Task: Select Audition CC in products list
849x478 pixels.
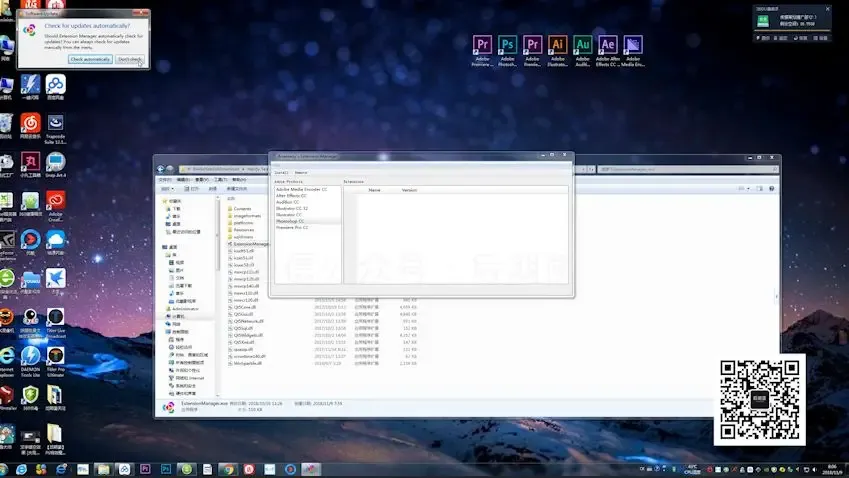Action: [x=288, y=202]
